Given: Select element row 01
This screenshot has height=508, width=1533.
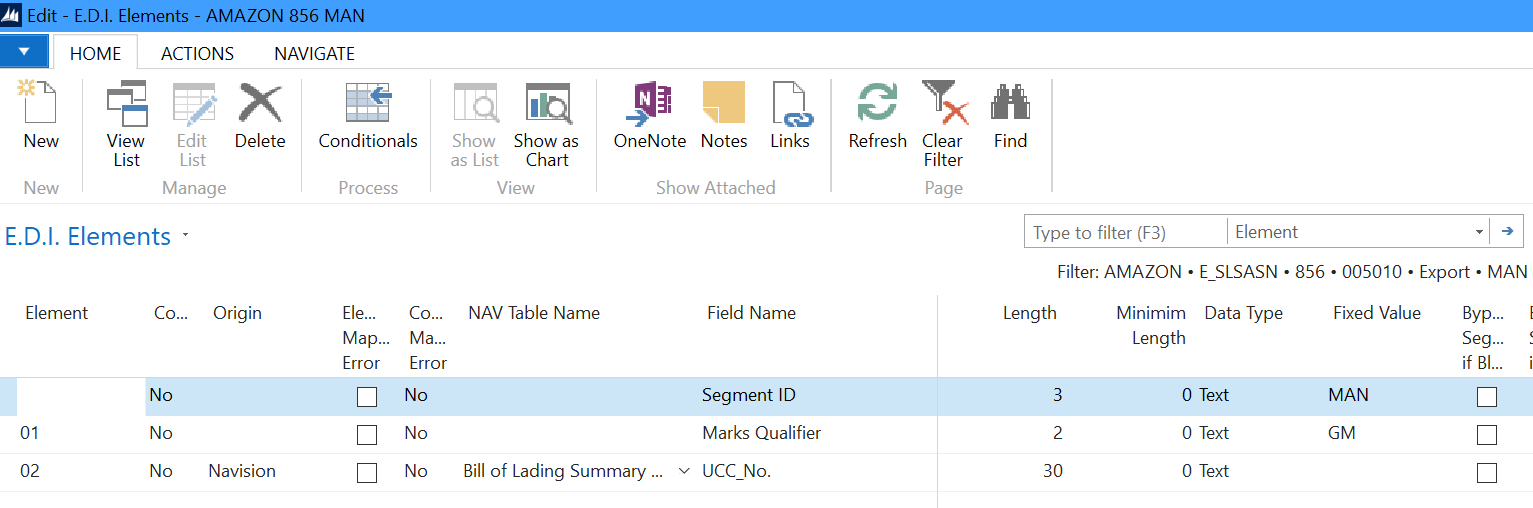Looking at the screenshot, I should point(30,433).
